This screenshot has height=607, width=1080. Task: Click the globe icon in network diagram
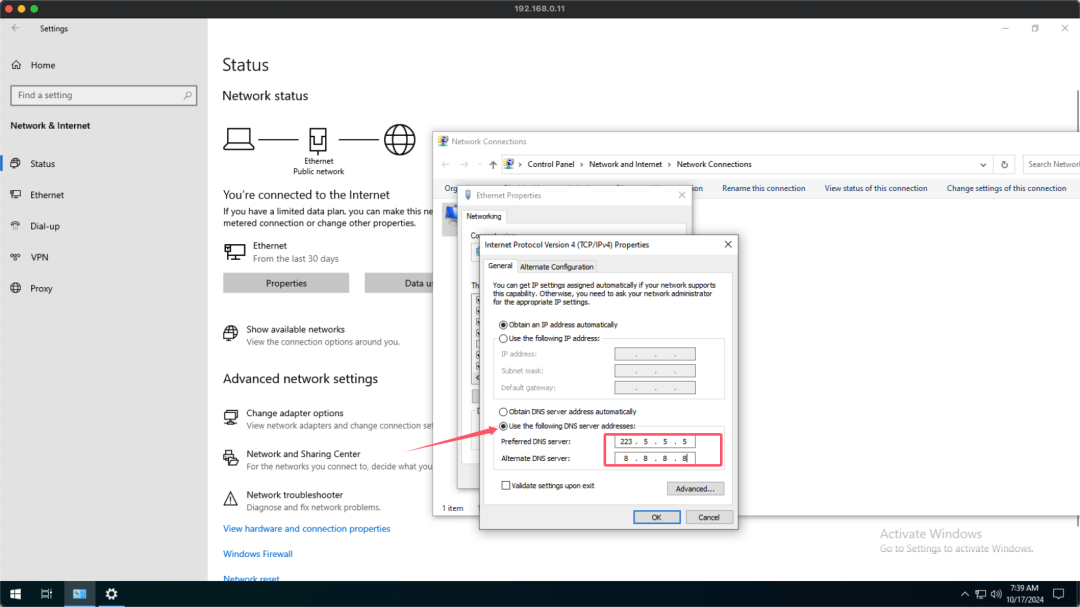click(399, 140)
